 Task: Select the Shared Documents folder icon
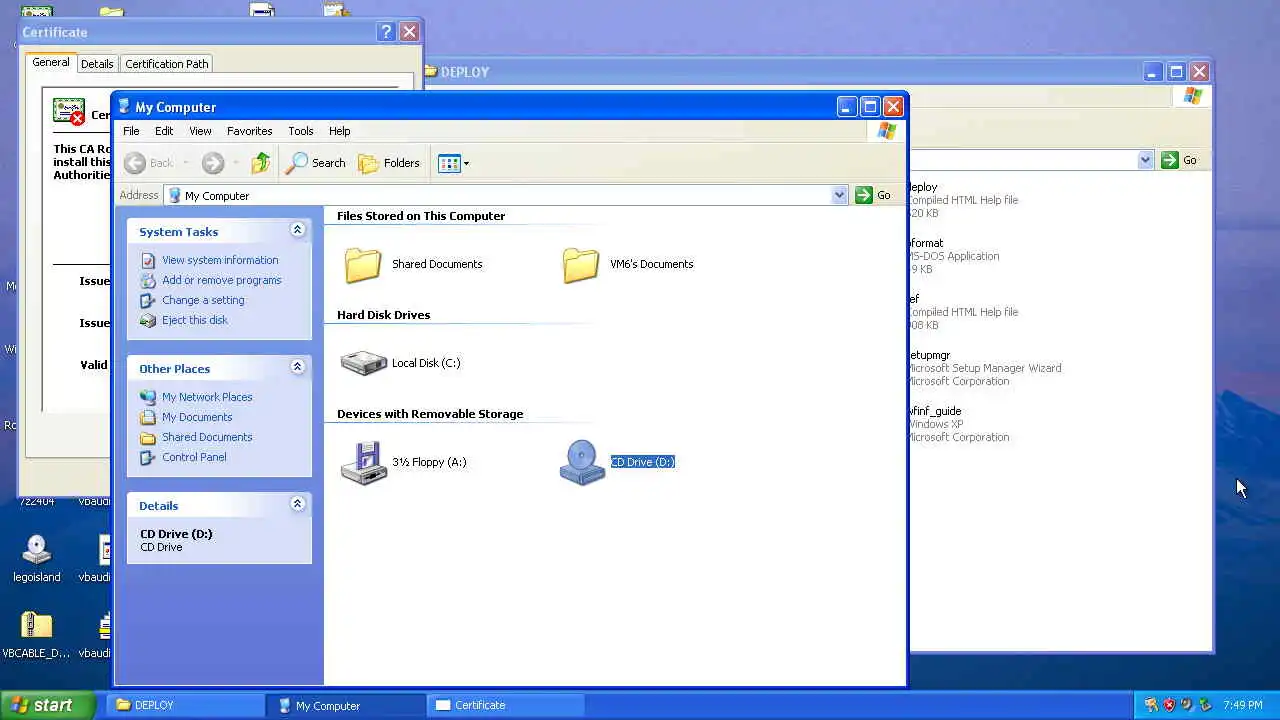[363, 264]
